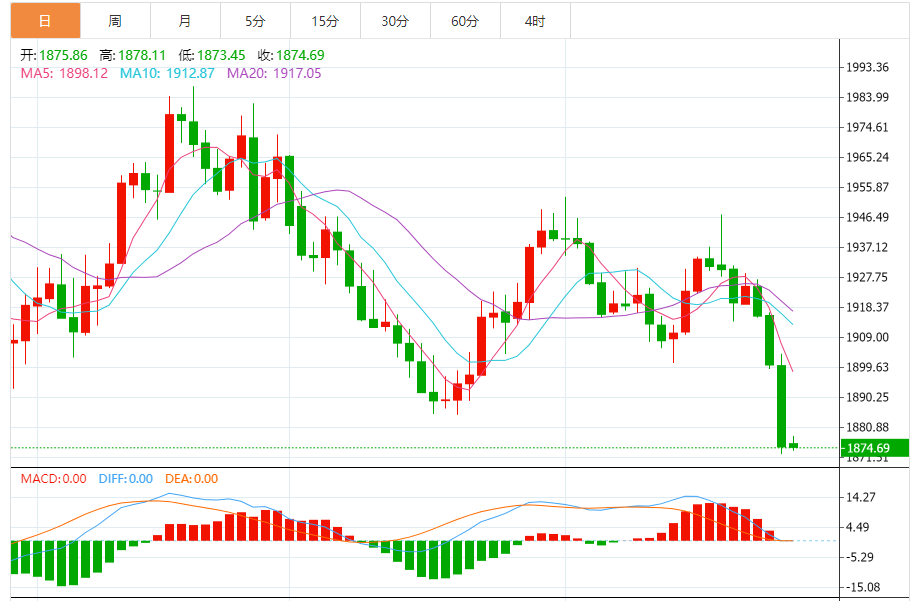Open the 15分 timeframe tab
This screenshot has width=923, height=601.
pyautogui.click(x=326, y=21)
